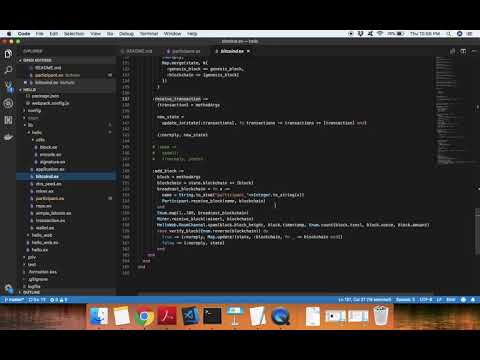Click errors and warnings count in status bar
Screen dimensions: 480x360
[58, 300]
